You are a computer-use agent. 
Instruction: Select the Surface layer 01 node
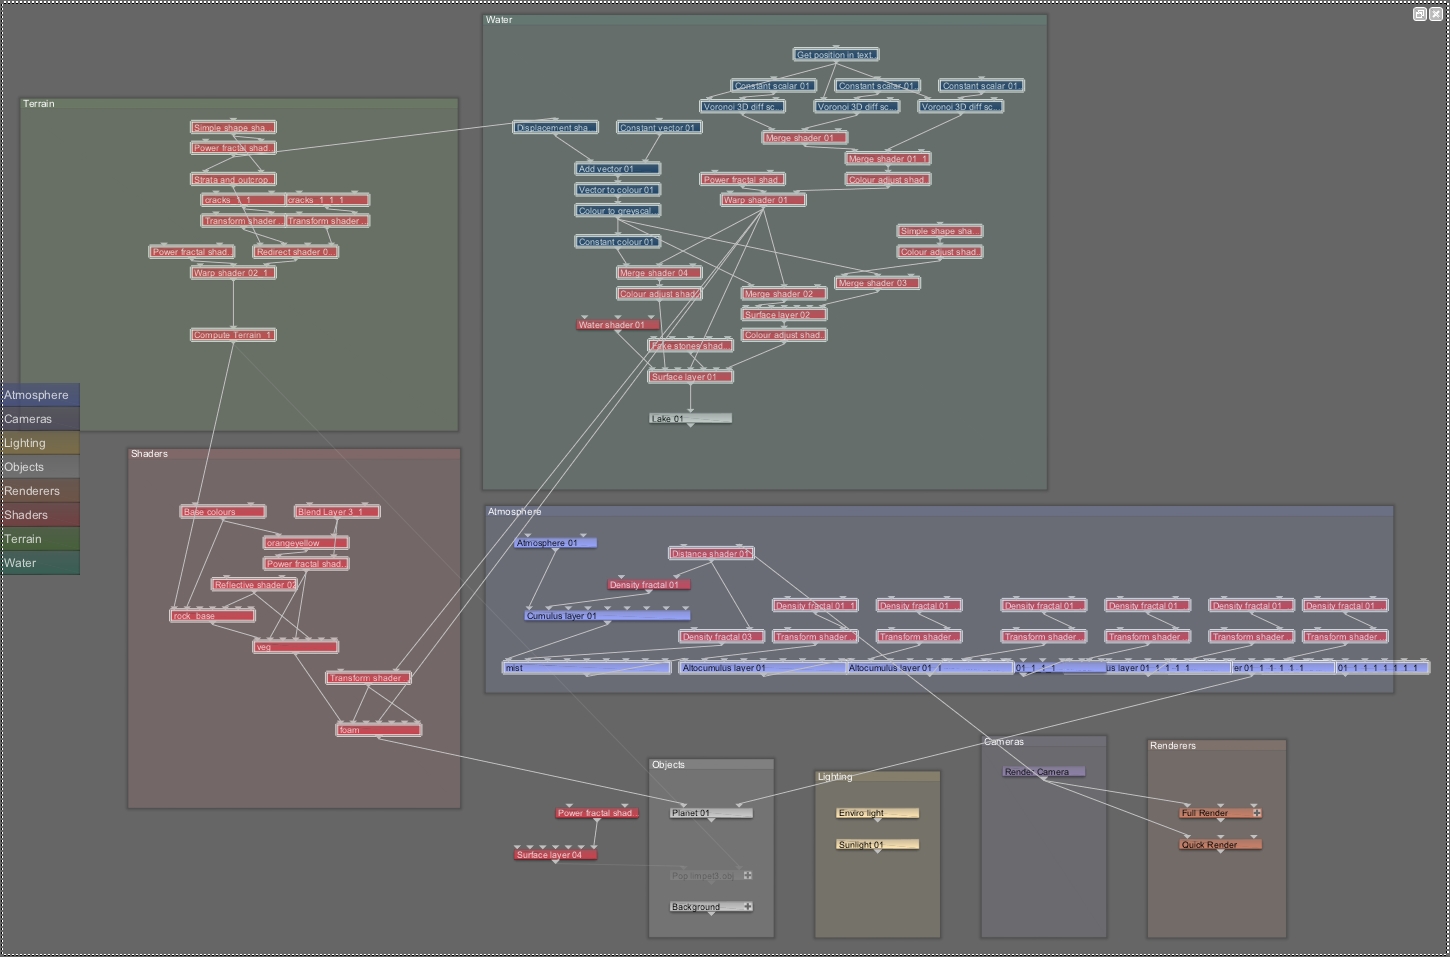point(690,377)
